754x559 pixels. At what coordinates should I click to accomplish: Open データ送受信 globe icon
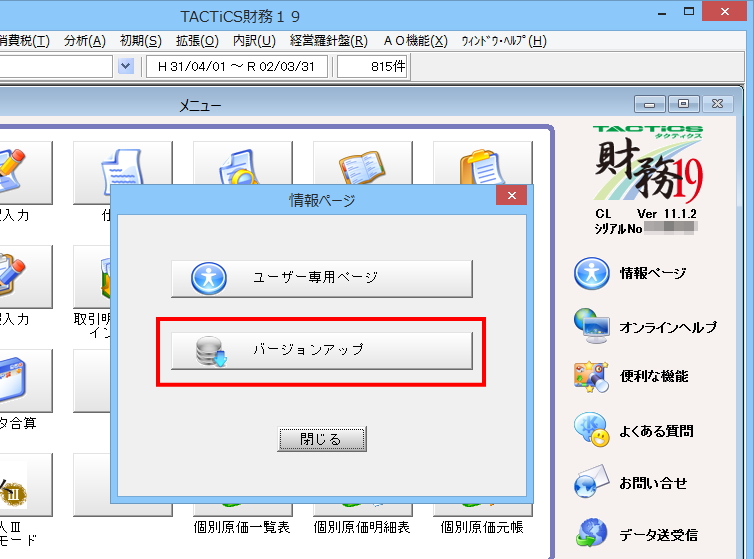pos(592,534)
